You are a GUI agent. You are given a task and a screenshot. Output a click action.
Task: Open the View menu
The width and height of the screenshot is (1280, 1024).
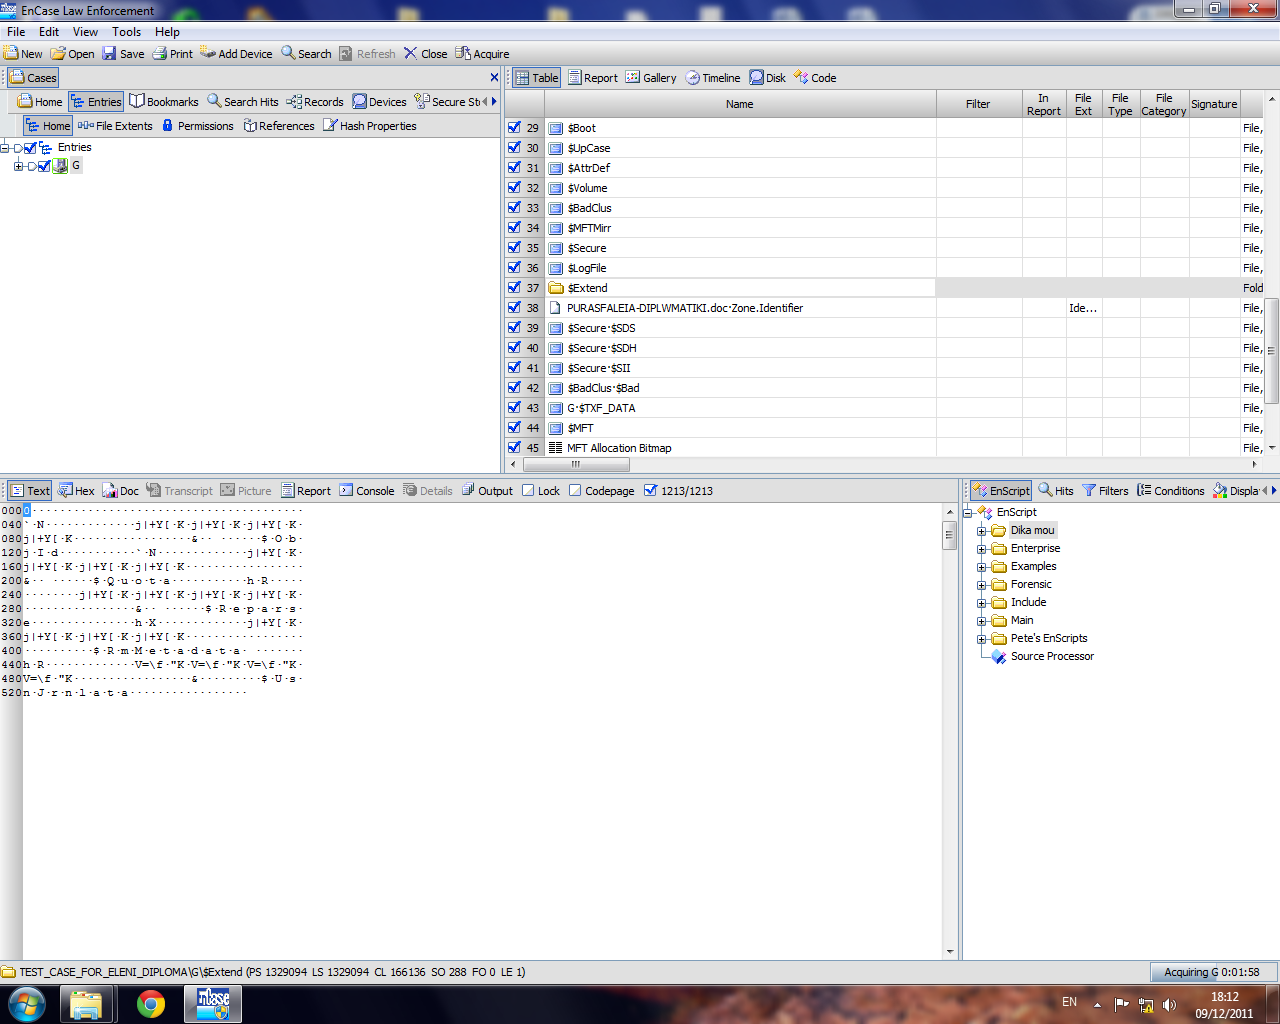pos(85,32)
